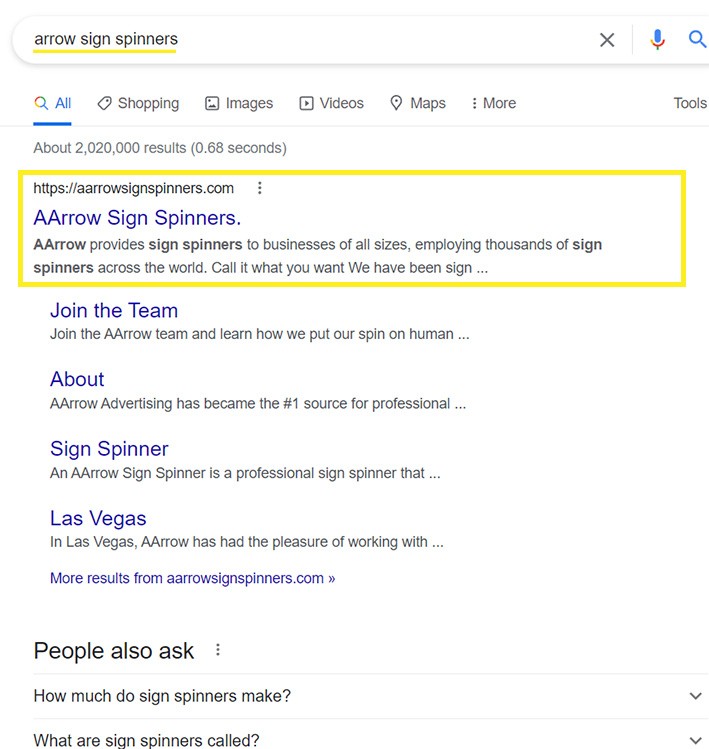709x749 pixels.
Task: Open the three-dot menu beside People also ask
Action: (x=218, y=651)
